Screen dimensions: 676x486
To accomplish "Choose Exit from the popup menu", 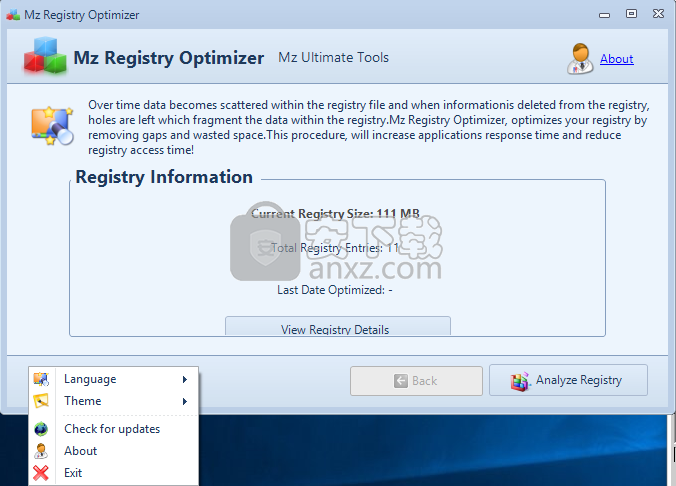I will 114,473.
